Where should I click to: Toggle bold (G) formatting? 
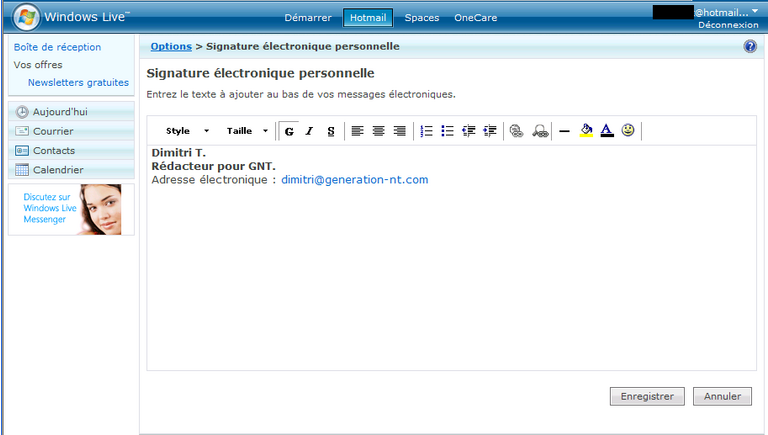[289, 131]
